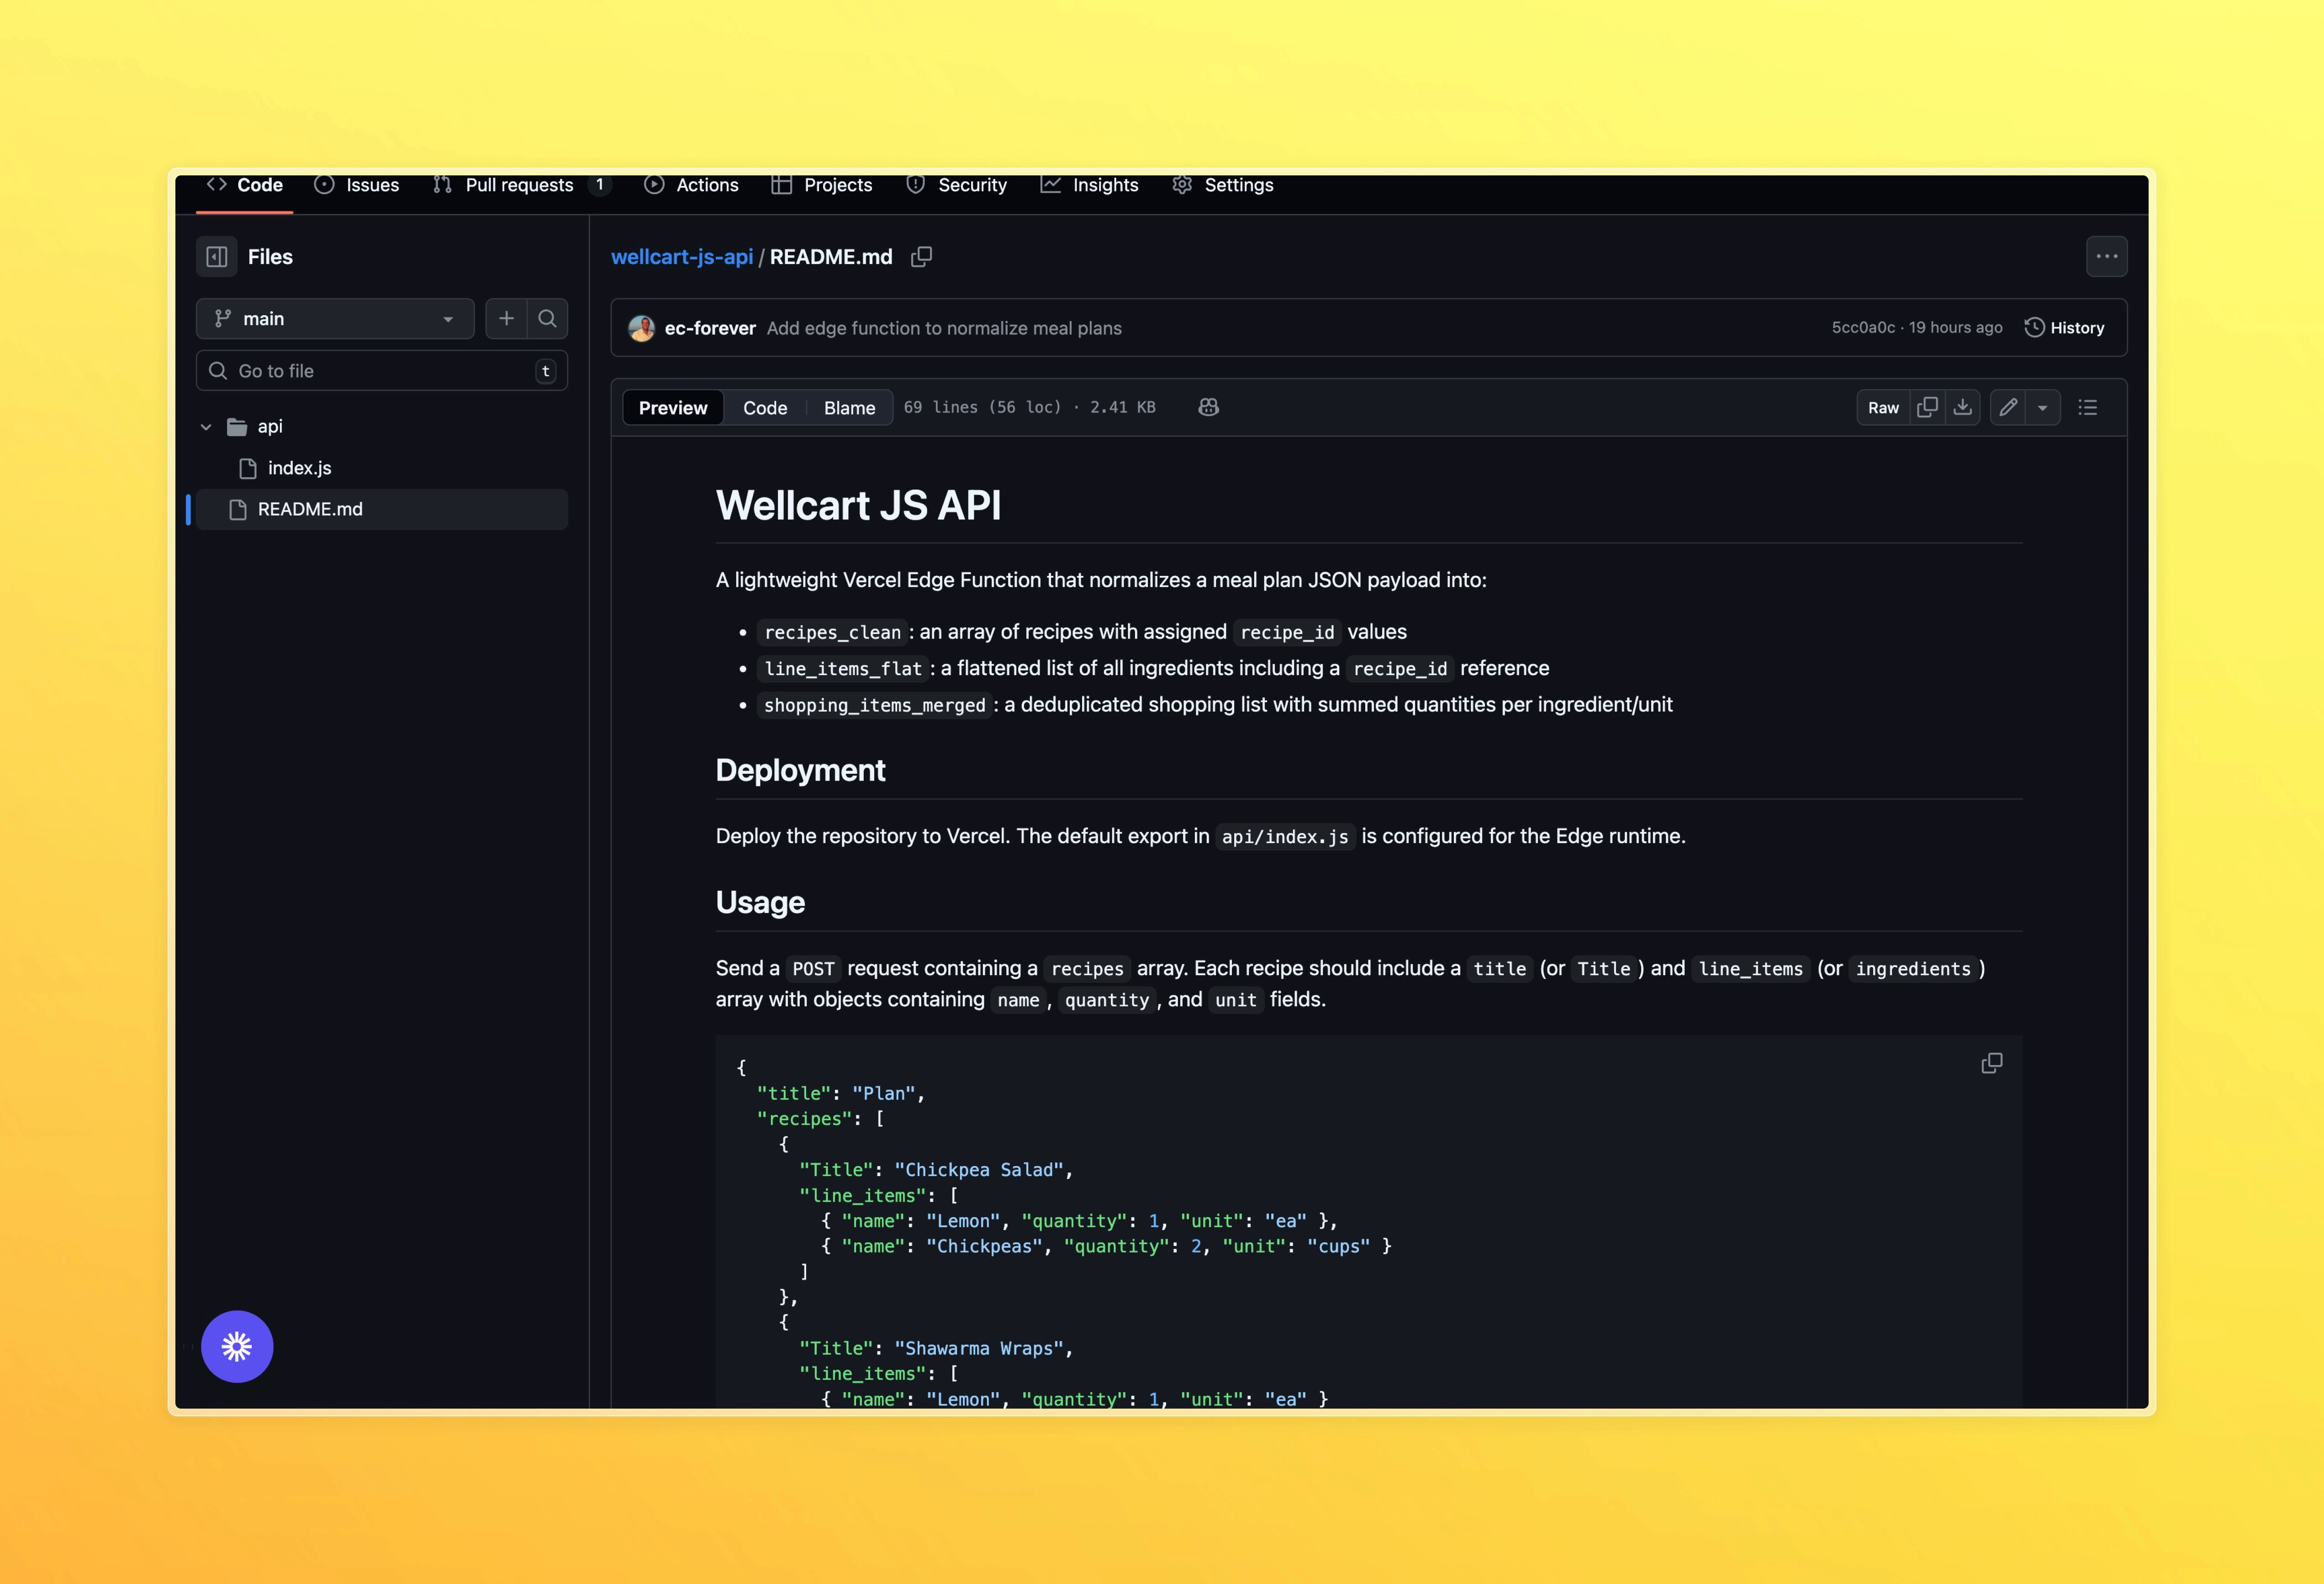2324x1584 pixels.
Task: Switch to Preview view toggle
Action: (x=673, y=407)
